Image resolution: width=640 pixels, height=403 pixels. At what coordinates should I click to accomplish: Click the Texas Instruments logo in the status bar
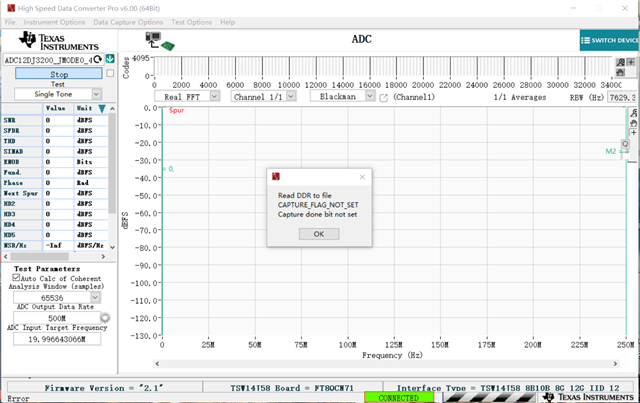[x=588, y=397]
